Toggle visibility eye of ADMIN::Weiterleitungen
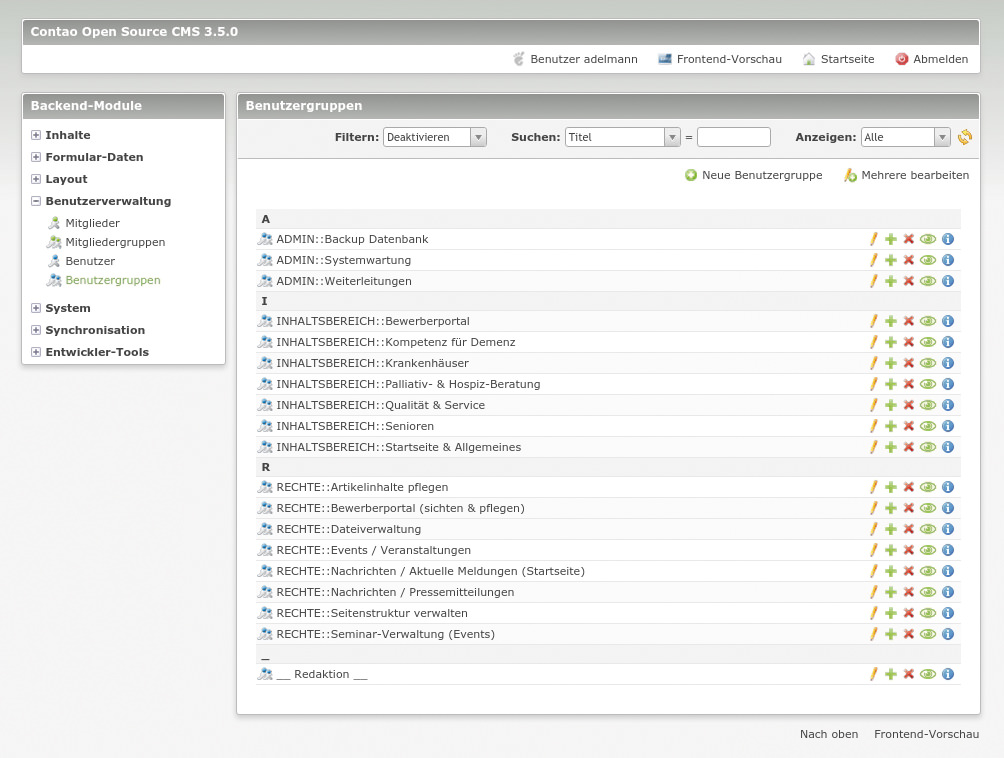The width and height of the screenshot is (1004, 758). coord(928,281)
